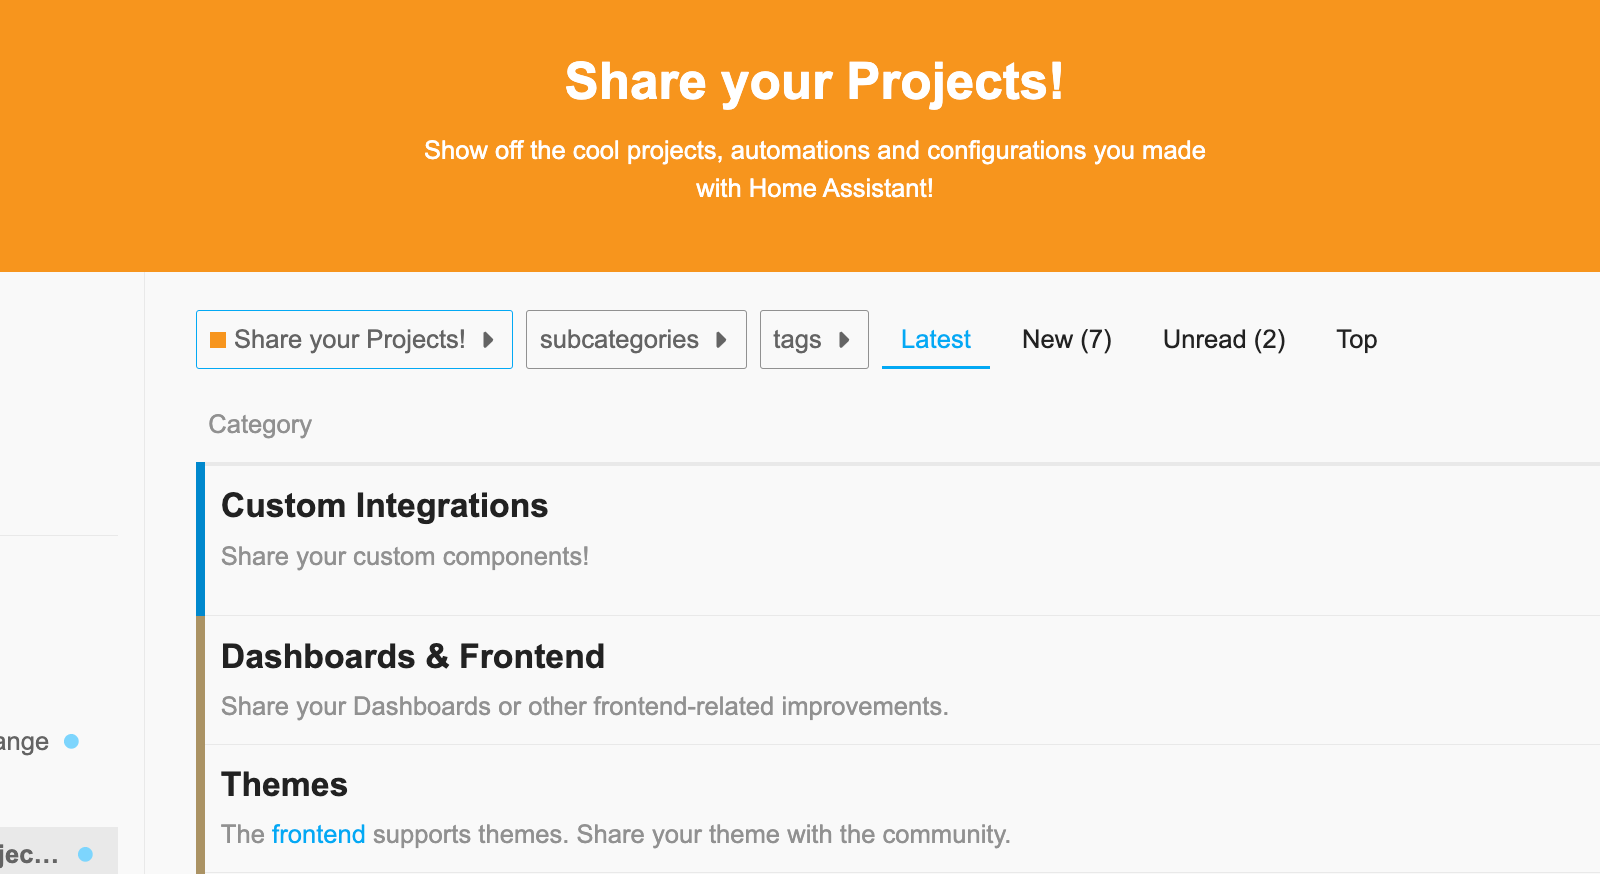1600x874 pixels.
Task: Open the 'frontend' link in Themes description
Action: point(318,834)
